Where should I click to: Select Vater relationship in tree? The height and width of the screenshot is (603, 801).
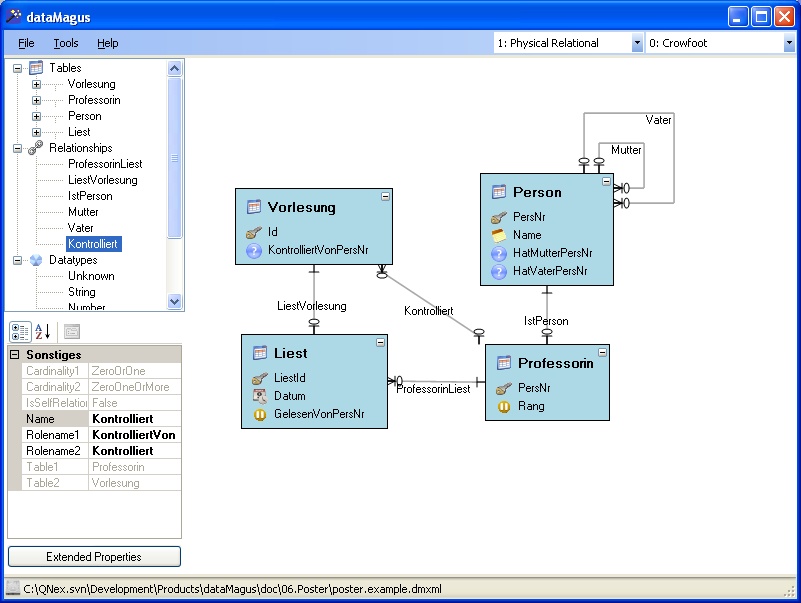pos(81,228)
